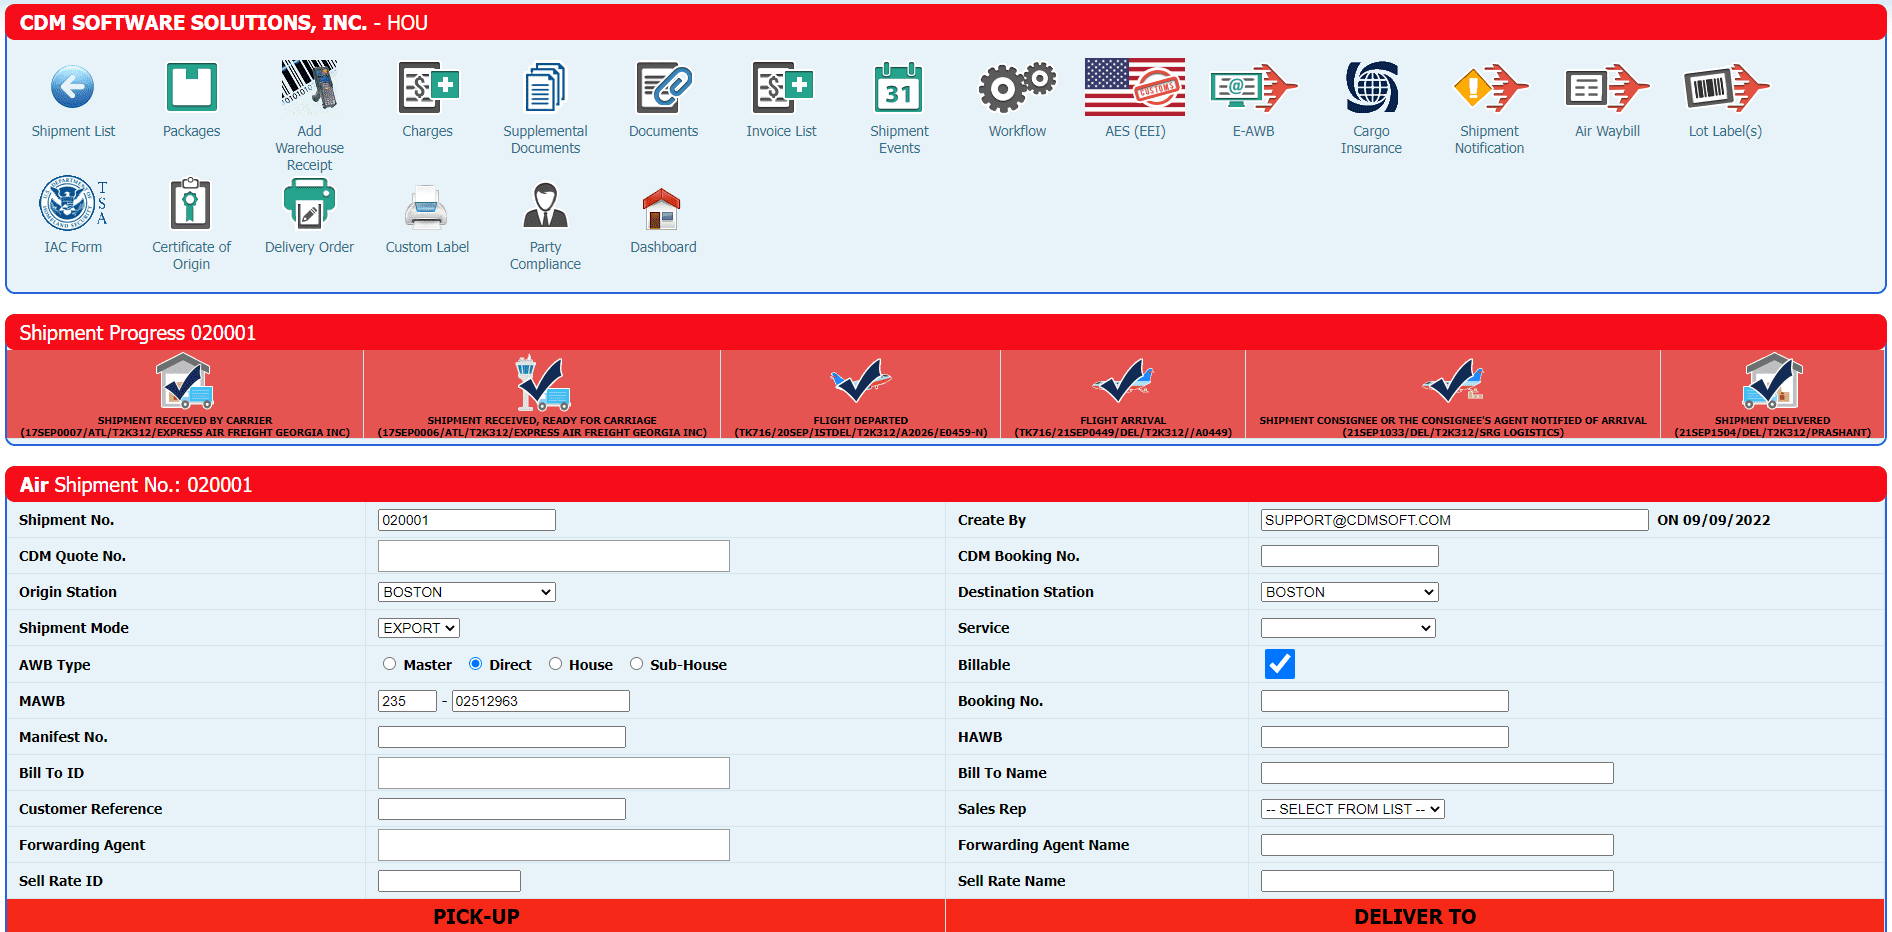Click the Flight Departed progress step

pyautogui.click(x=860, y=396)
